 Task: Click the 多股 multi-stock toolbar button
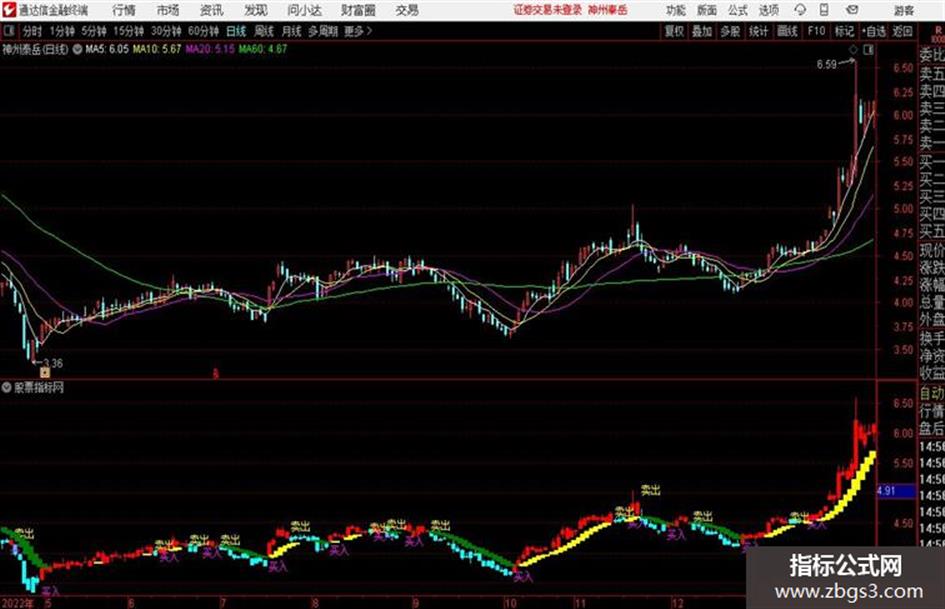pos(730,31)
